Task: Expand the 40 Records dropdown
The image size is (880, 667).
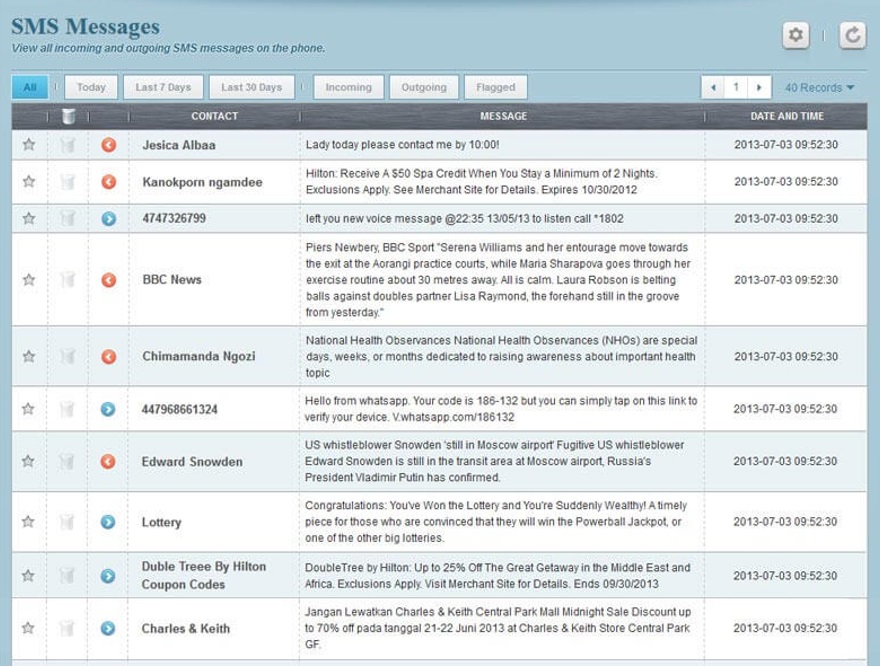Action: click(819, 88)
